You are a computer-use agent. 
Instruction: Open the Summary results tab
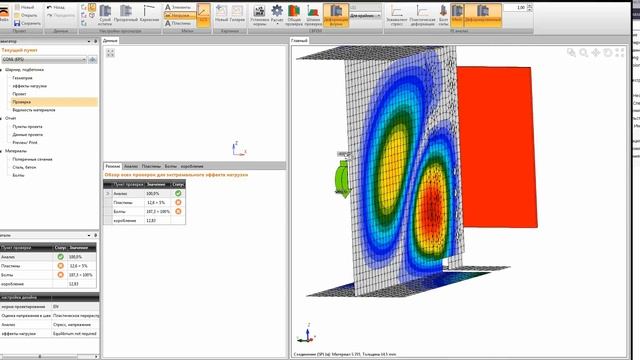tap(113, 166)
